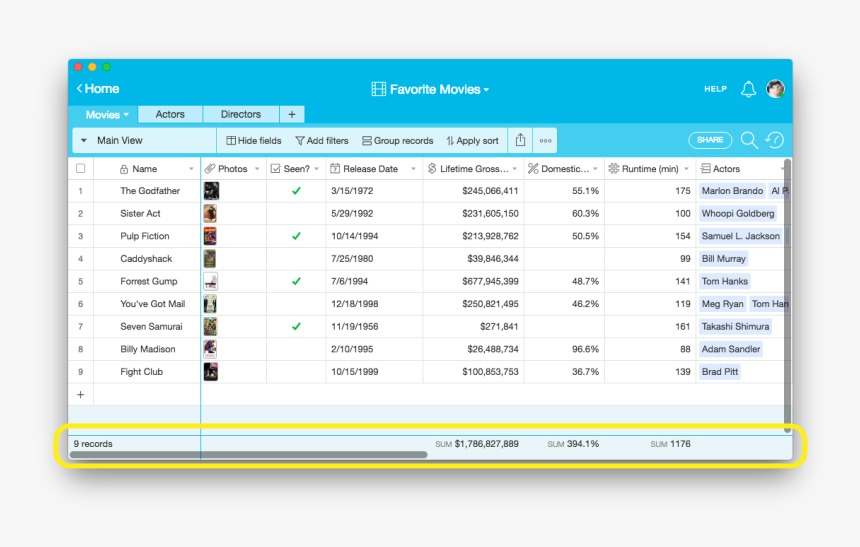The width and height of the screenshot is (860, 547).
Task: Uncheck Seen for Forrest Gump
Action: pos(296,281)
